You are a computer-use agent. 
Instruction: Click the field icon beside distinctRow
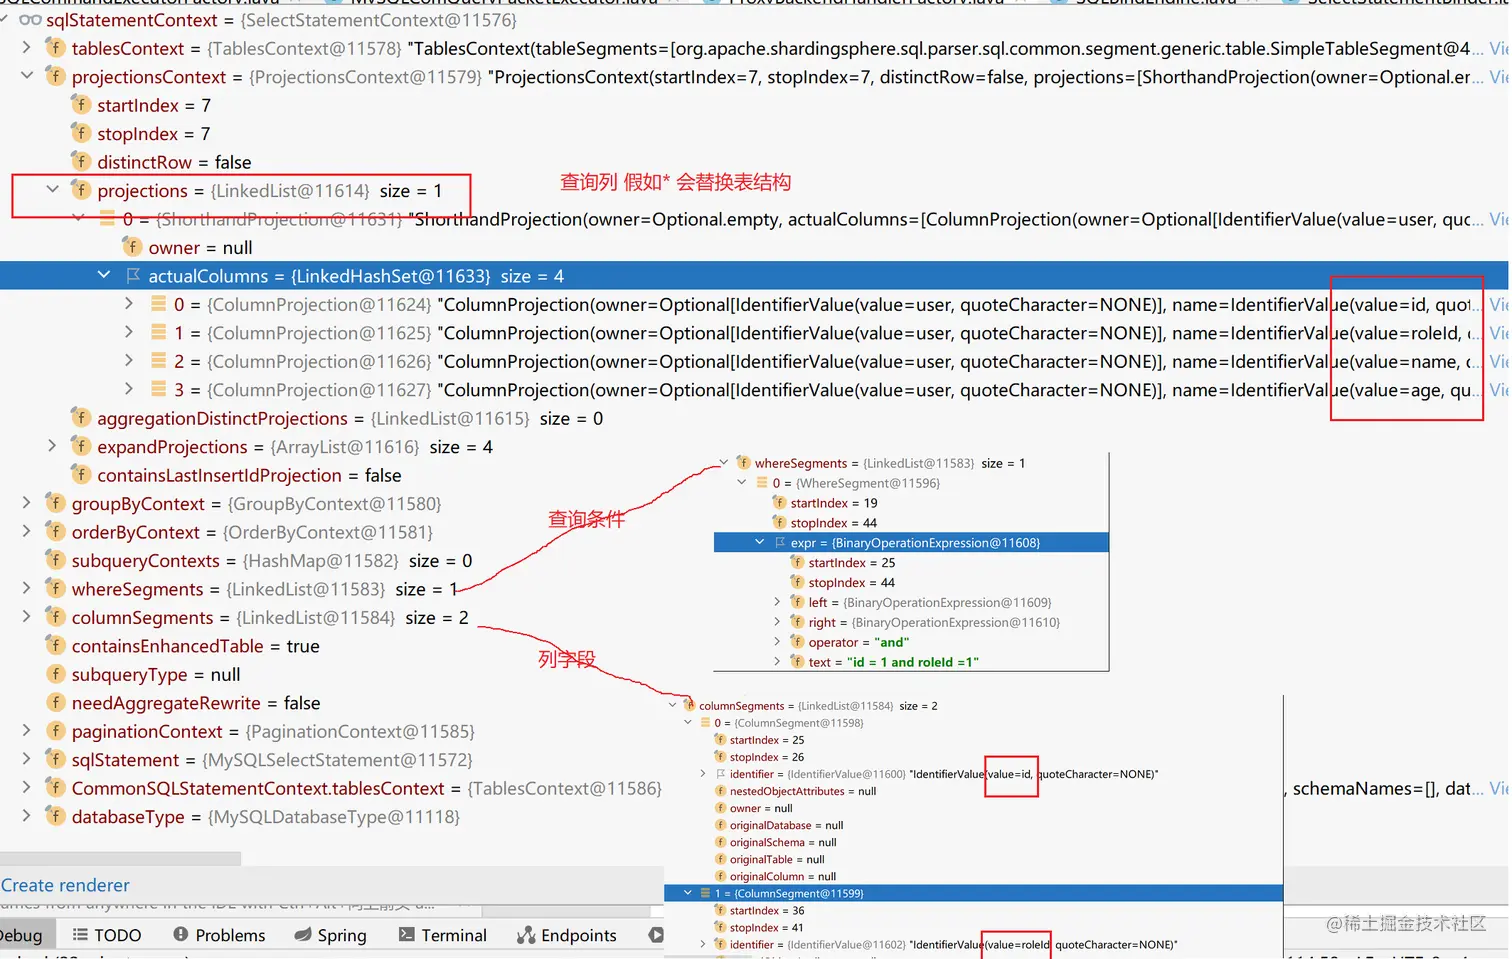(x=79, y=161)
